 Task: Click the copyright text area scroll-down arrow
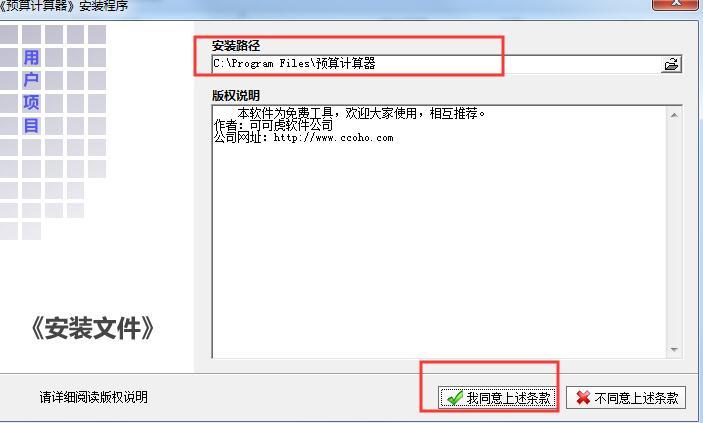pyautogui.click(x=674, y=349)
